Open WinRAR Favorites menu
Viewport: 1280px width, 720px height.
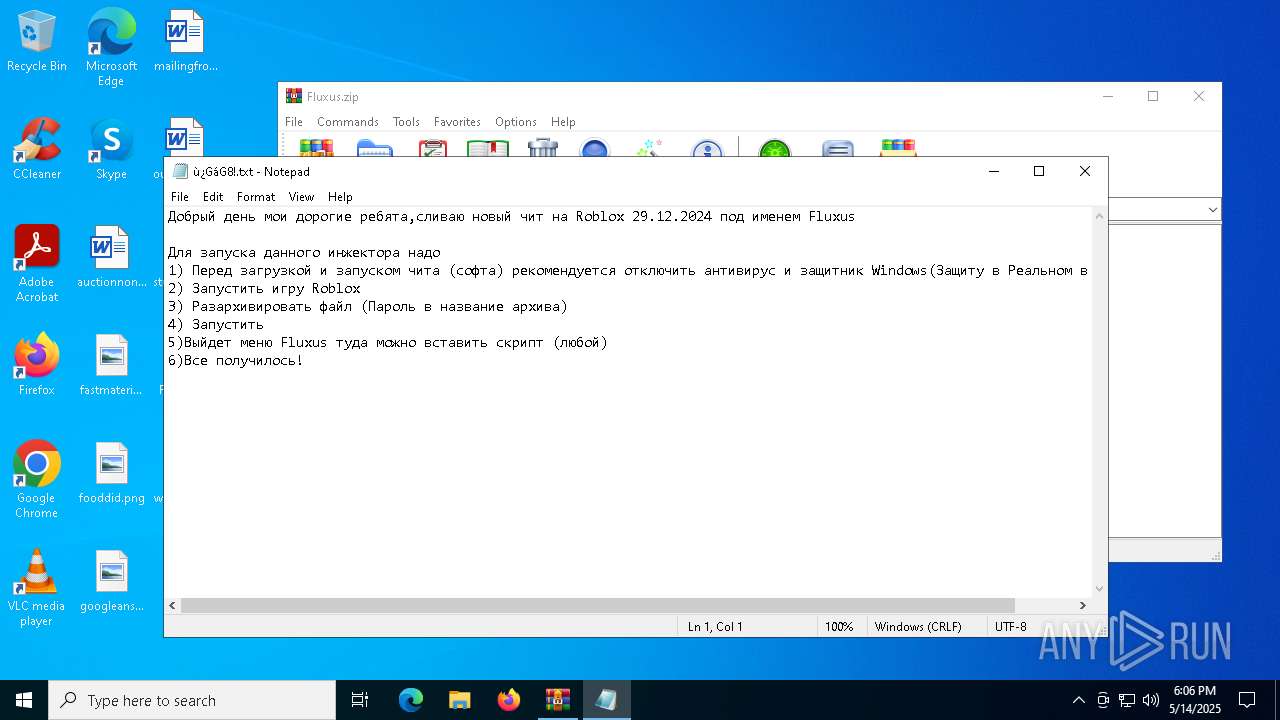[457, 122]
